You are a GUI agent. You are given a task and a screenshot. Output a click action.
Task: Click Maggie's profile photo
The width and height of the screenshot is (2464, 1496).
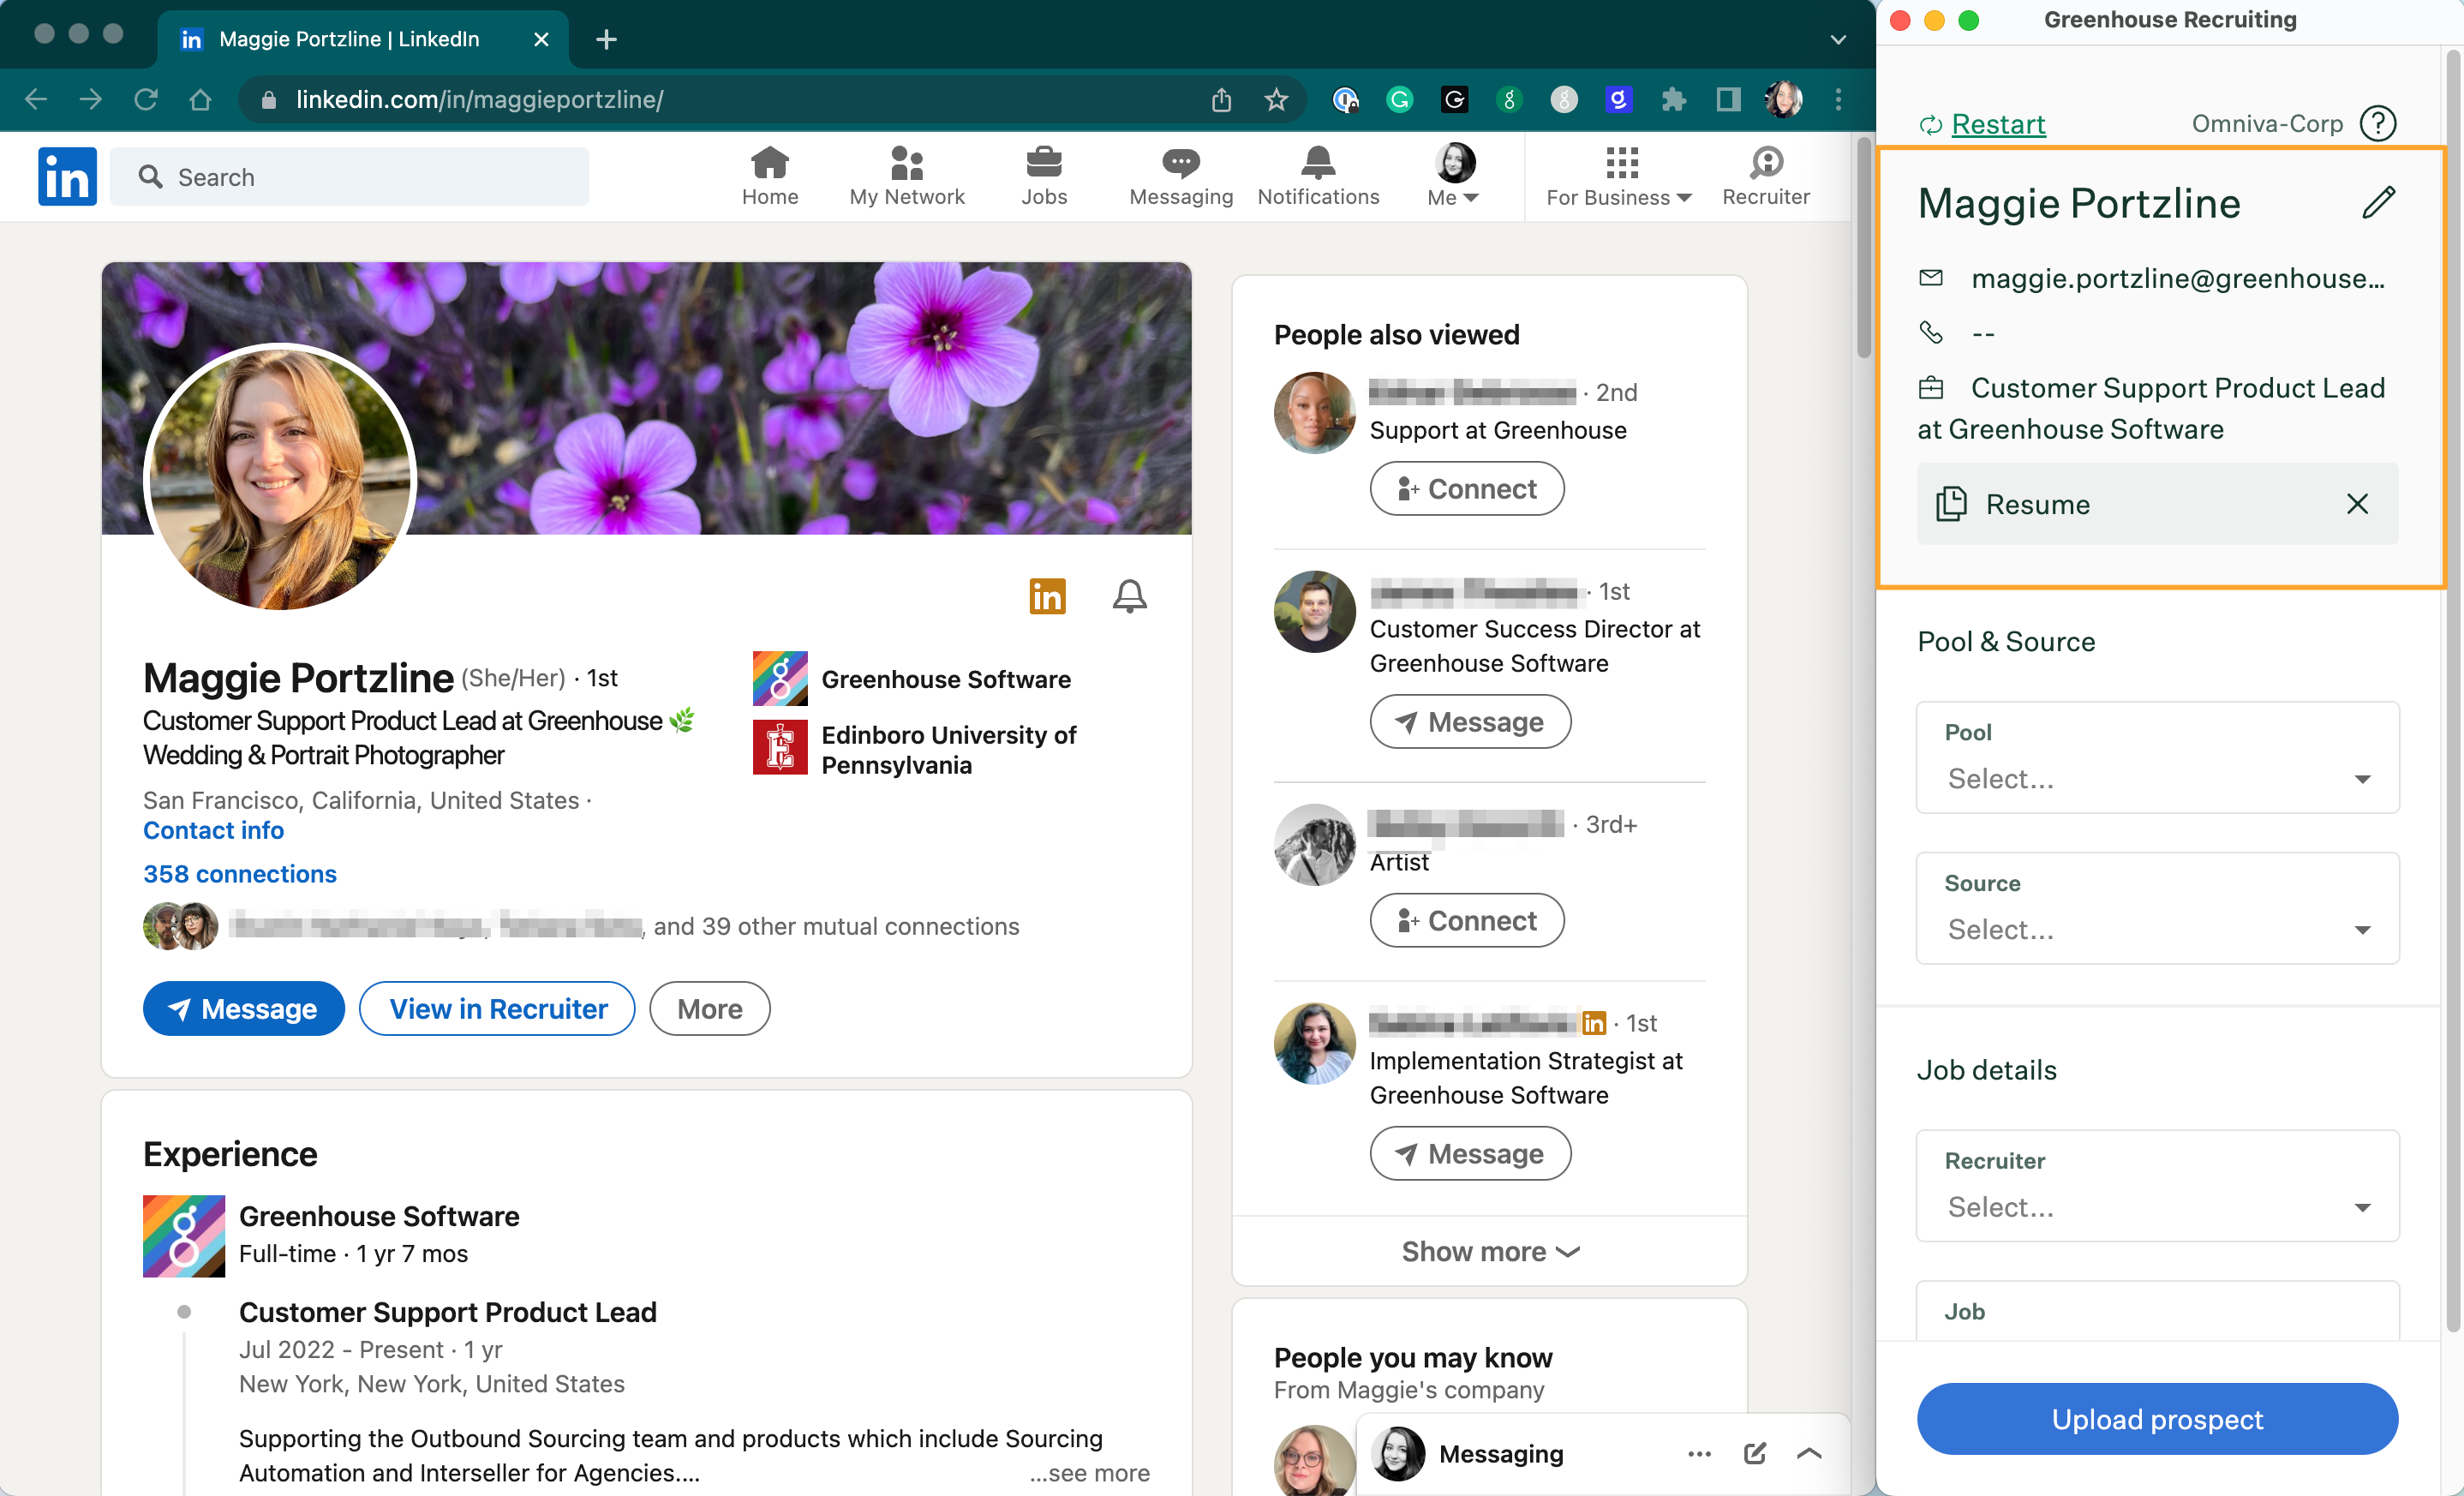click(280, 478)
